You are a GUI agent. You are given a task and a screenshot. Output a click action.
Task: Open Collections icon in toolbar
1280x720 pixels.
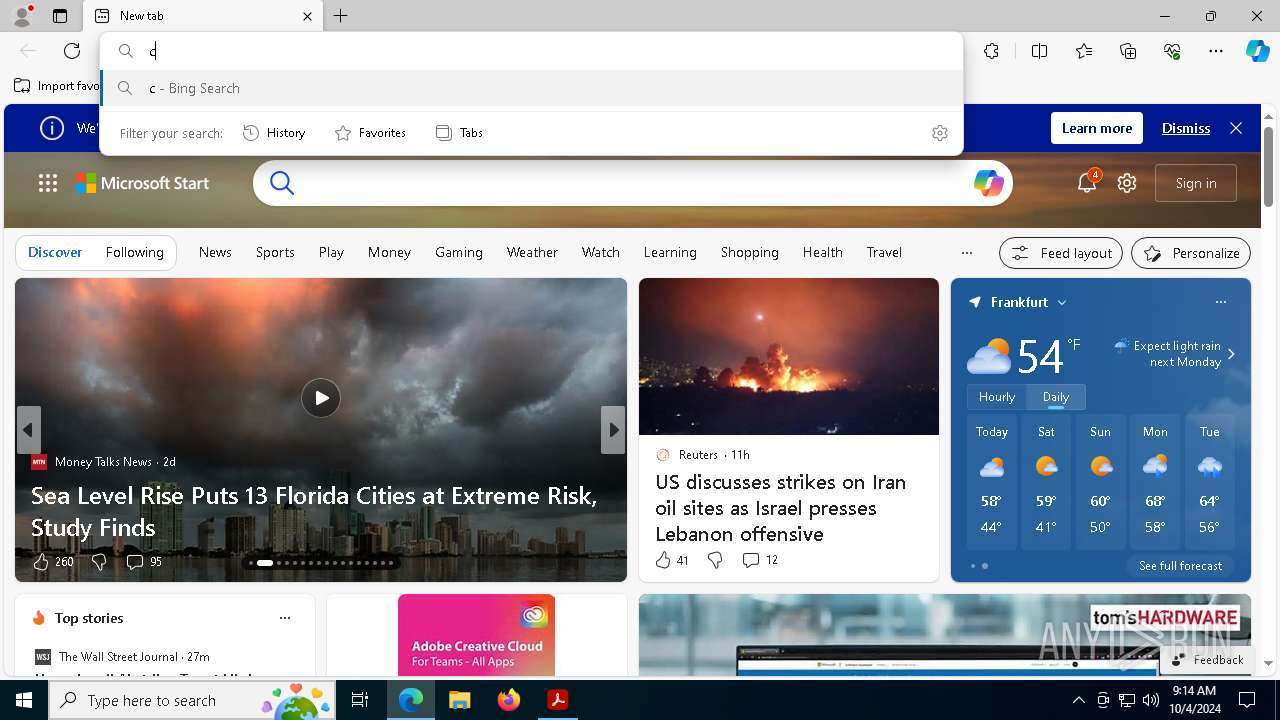click(x=1128, y=51)
